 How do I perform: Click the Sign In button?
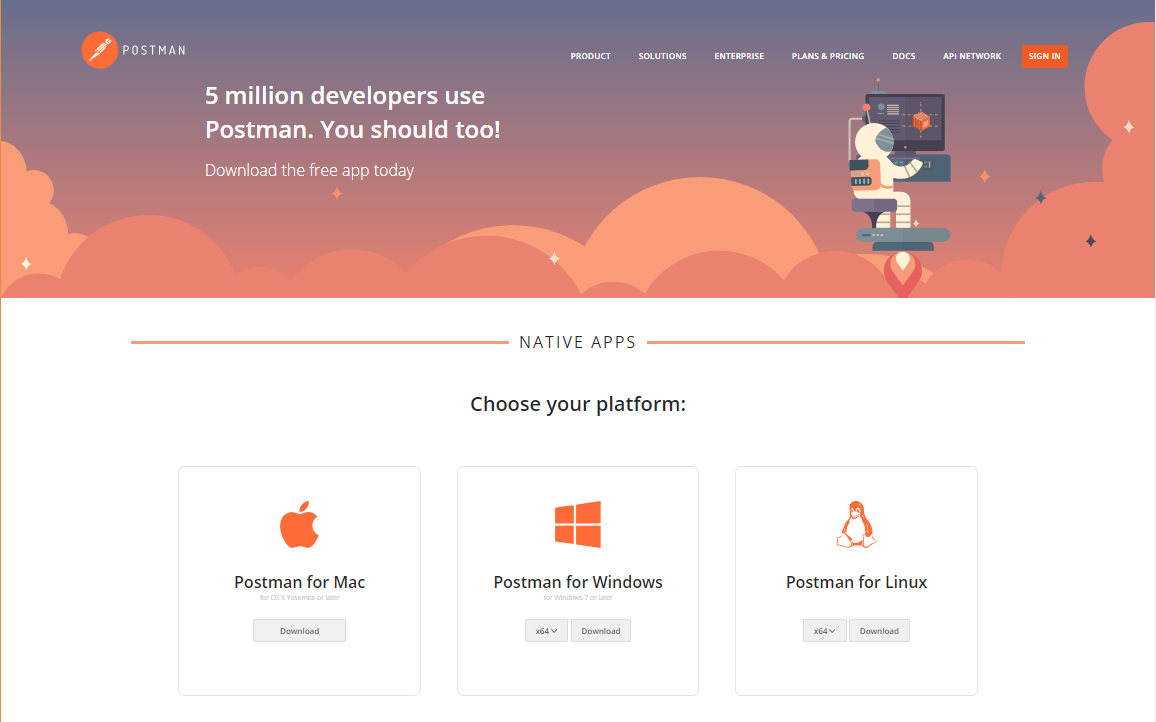1045,56
